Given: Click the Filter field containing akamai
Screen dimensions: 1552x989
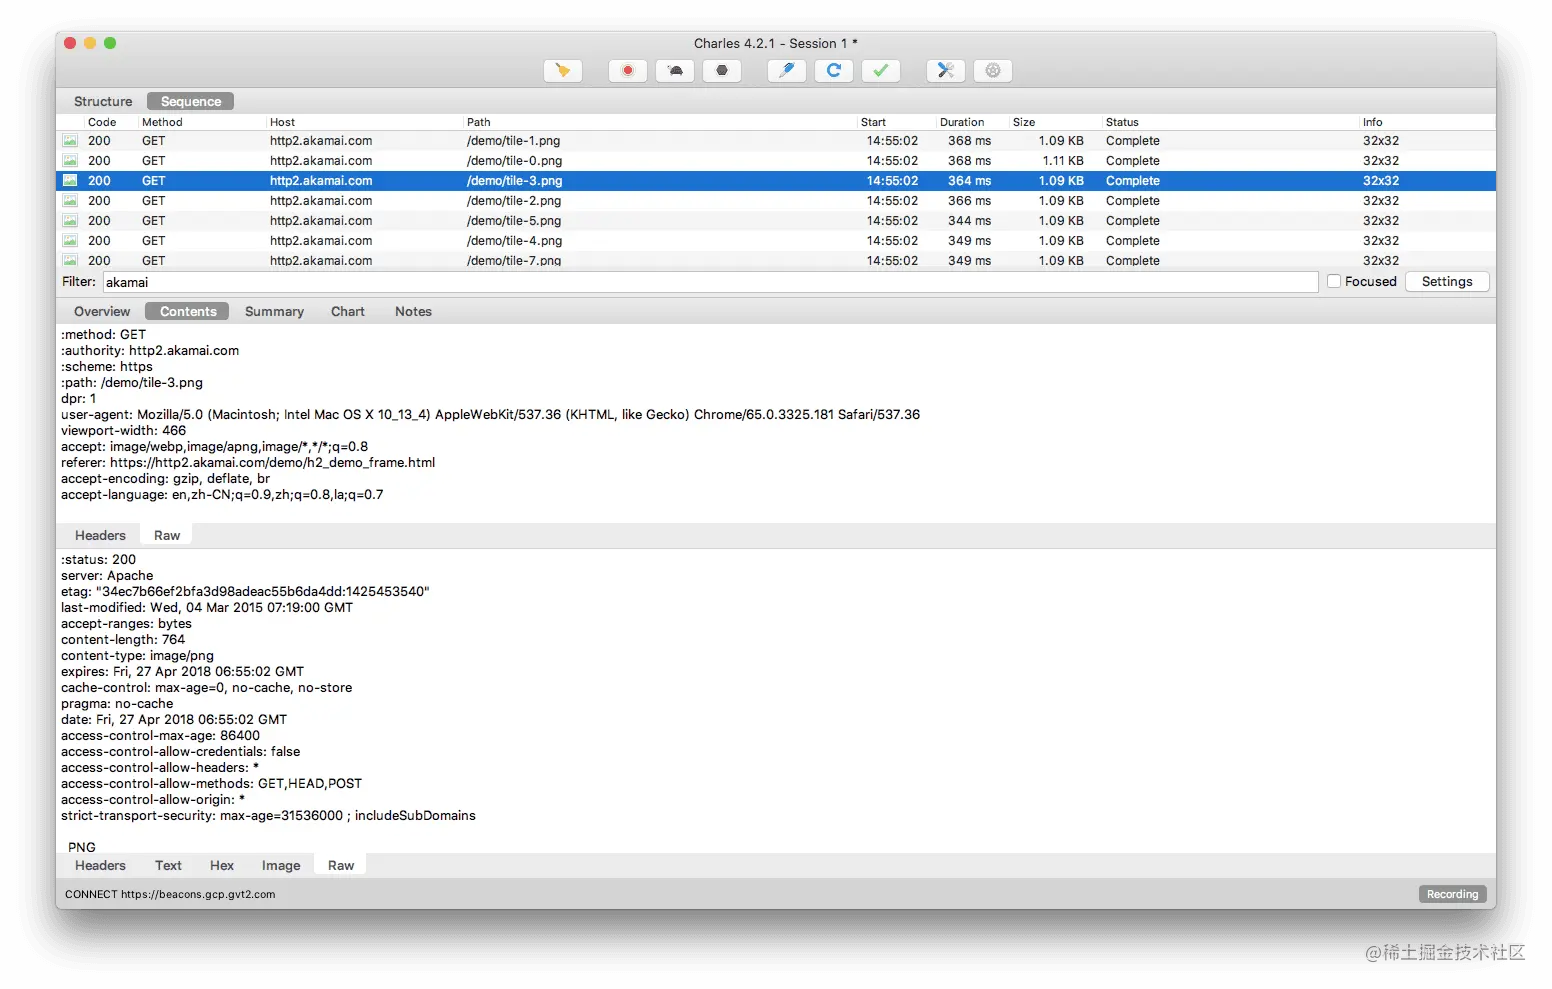Looking at the screenshot, I should point(710,283).
